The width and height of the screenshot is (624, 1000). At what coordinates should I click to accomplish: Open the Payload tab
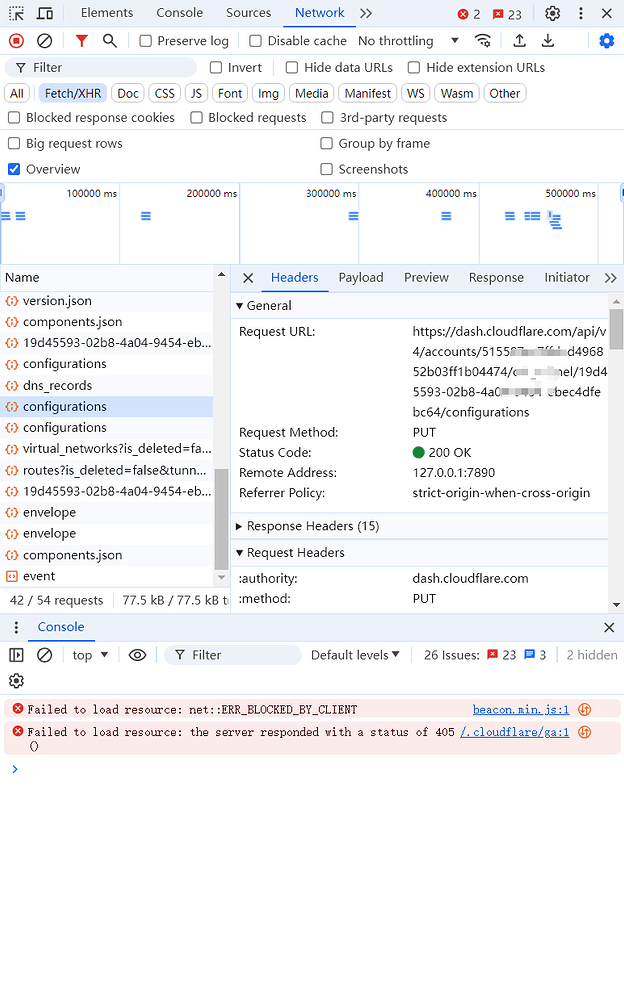point(360,278)
